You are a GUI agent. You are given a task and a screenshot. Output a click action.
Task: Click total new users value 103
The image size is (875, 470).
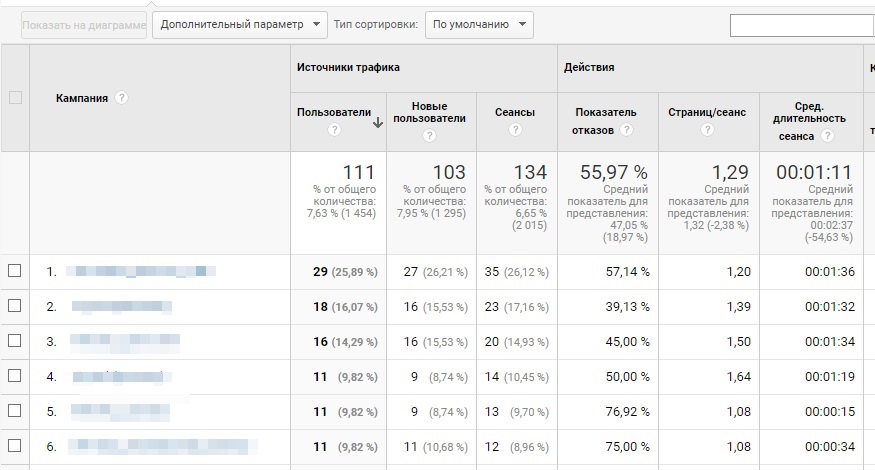click(449, 172)
